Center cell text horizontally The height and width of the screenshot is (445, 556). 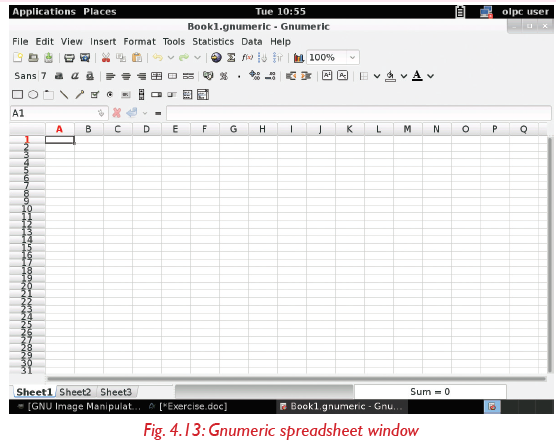(x=126, y=76)
